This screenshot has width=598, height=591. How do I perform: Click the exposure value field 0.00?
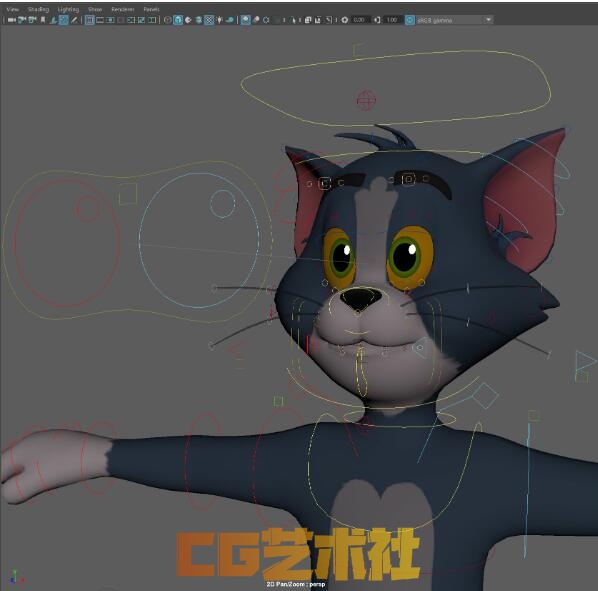pos(359,20)
